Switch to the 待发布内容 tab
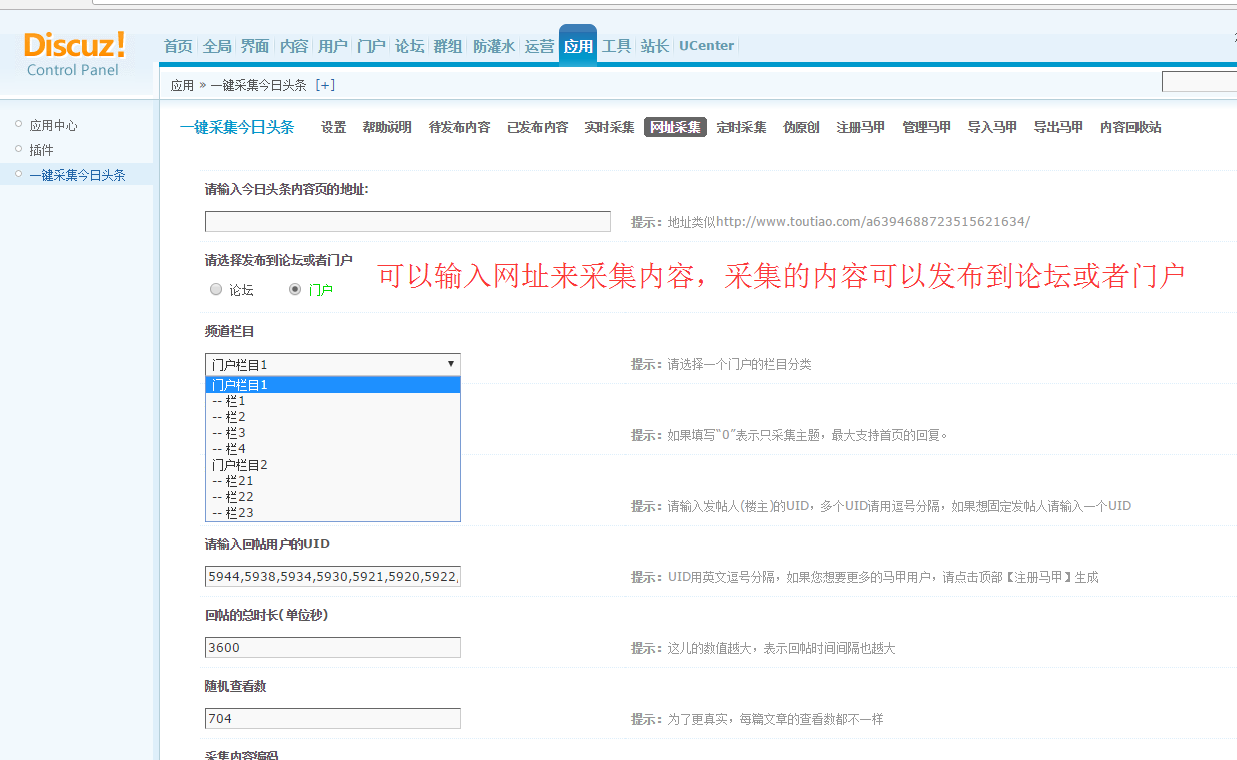The image size is (1237, 760). click(x=459, y=127)
